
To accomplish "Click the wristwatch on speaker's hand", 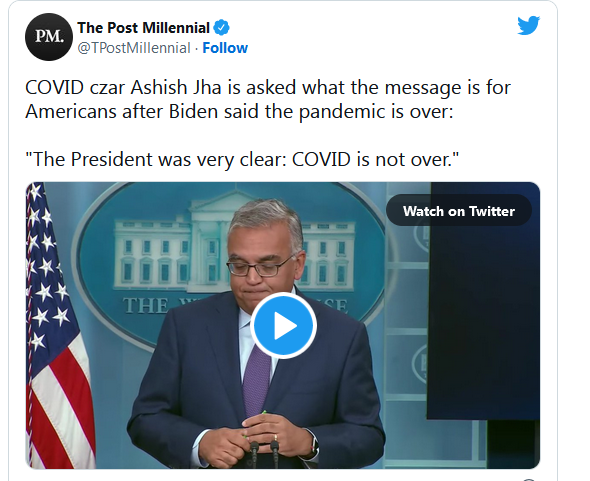I will pos(314,447).
